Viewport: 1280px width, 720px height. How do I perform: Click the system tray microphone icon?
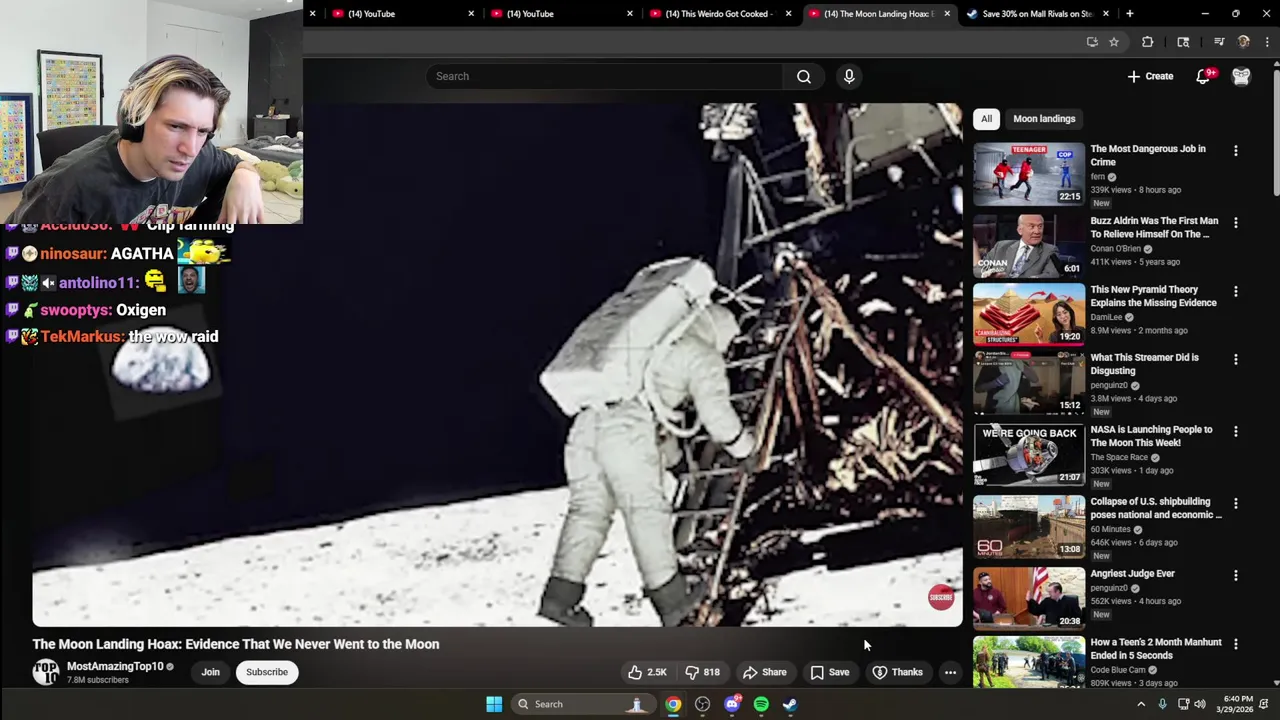(1162, 704)
